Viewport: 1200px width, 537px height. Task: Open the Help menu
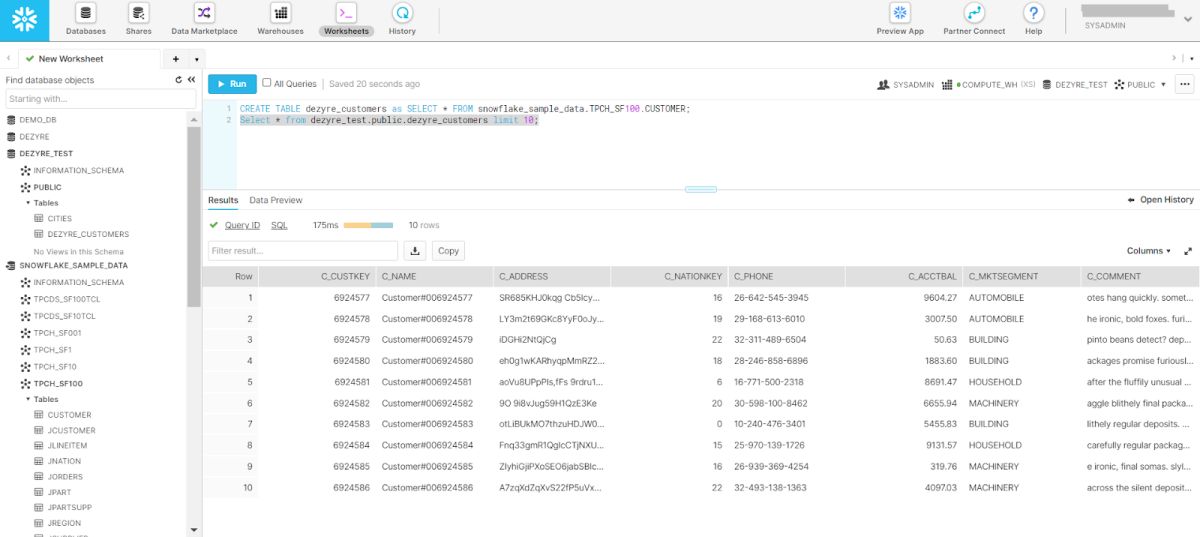tap(1034, 19)
